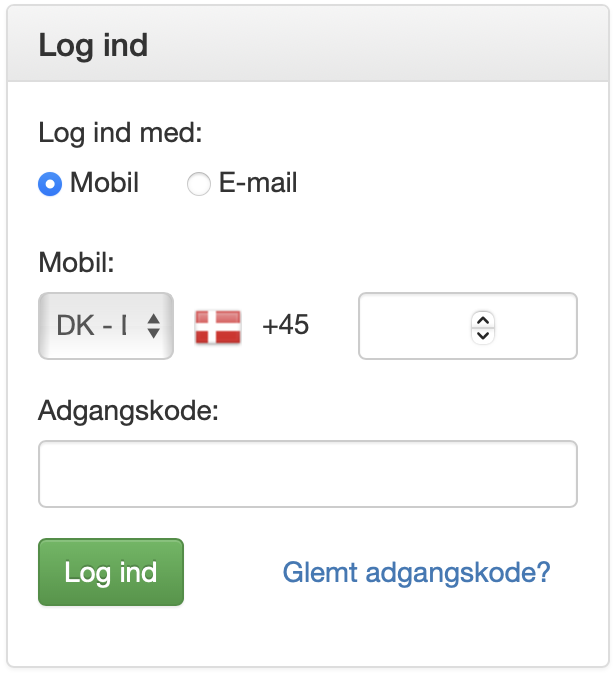The image size is (614, 674).
Task: Open the DK country code dropdown
Action: click(x=105, y=326)
